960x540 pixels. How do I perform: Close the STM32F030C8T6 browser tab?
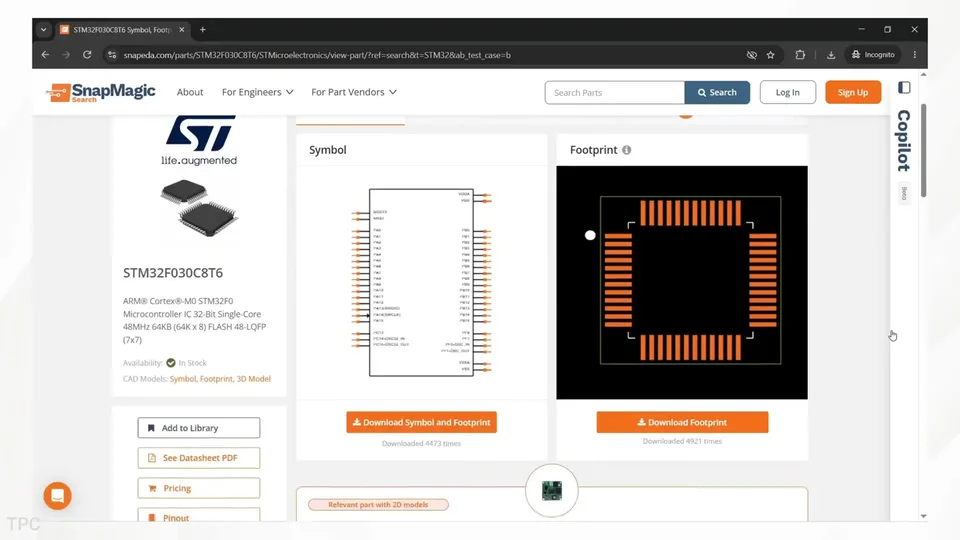182,29
